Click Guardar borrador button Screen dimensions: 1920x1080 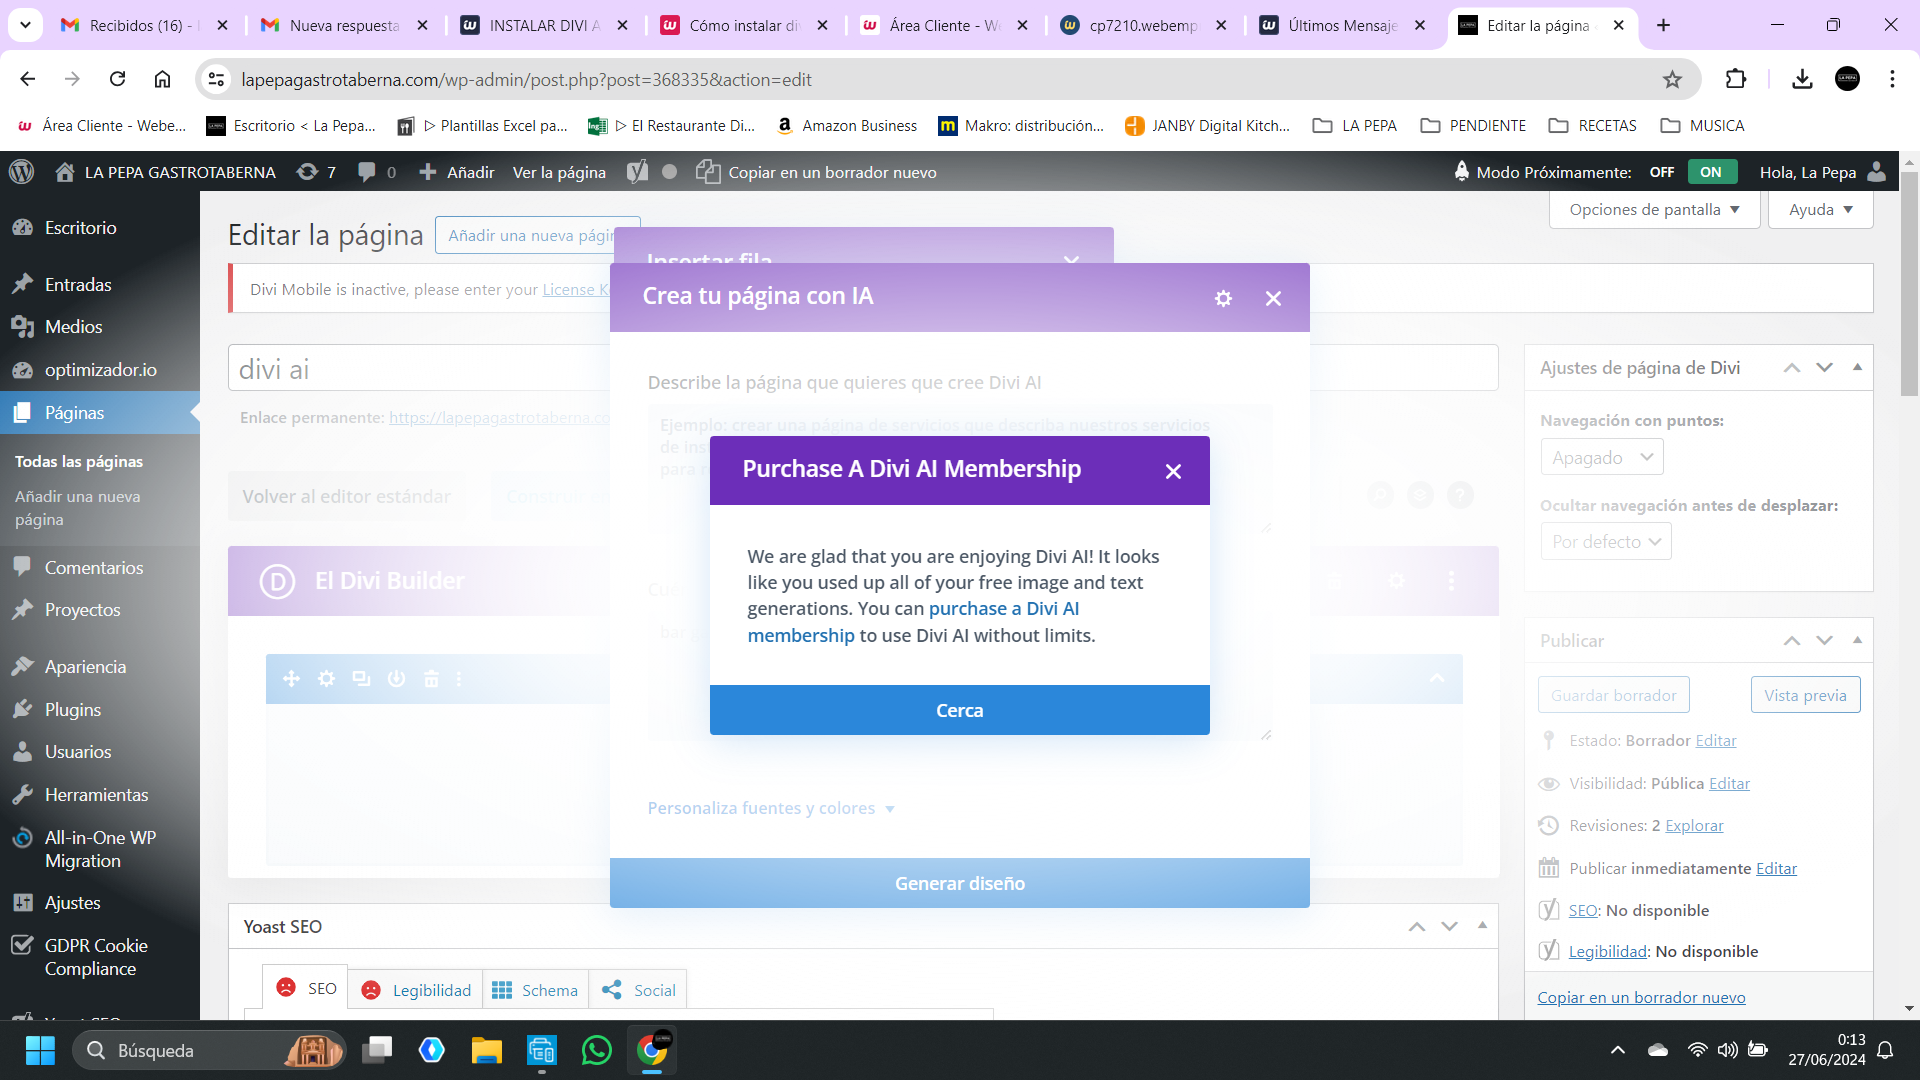[1613, 695]
